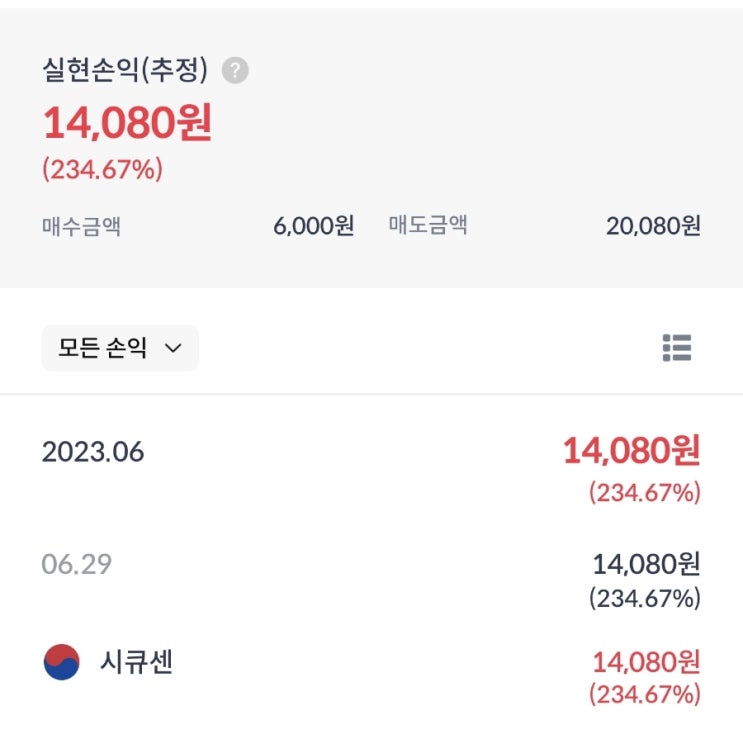Image resolution: width=743 pixels, height=739 pixels.
Task: Select the 06.29 date entry
Action: [x=77, y=564]
